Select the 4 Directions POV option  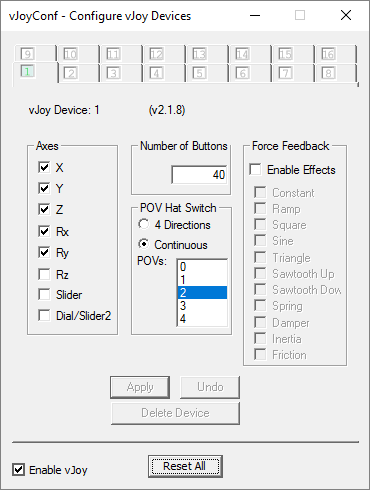144,224
